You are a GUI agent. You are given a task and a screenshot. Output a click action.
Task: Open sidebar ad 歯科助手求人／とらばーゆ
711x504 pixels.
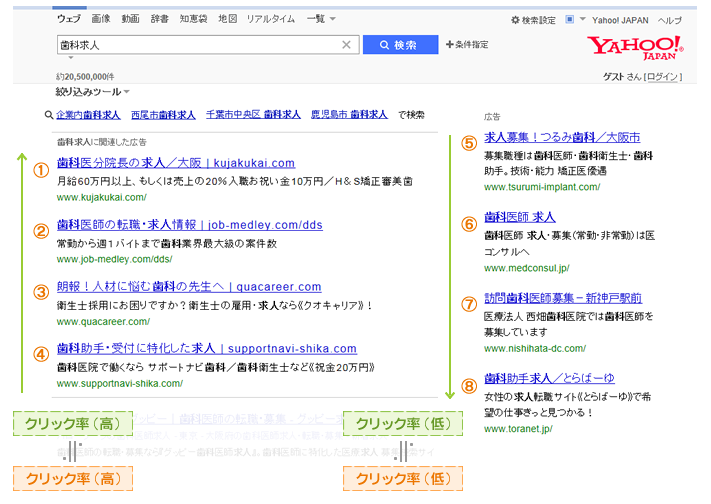click(550, 378)
